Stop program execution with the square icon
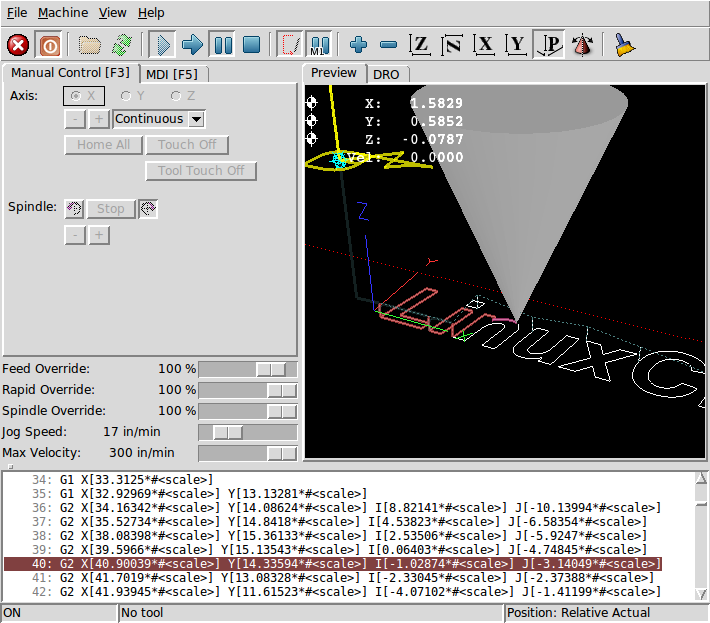710x623 pixels. tap(252, 45)
